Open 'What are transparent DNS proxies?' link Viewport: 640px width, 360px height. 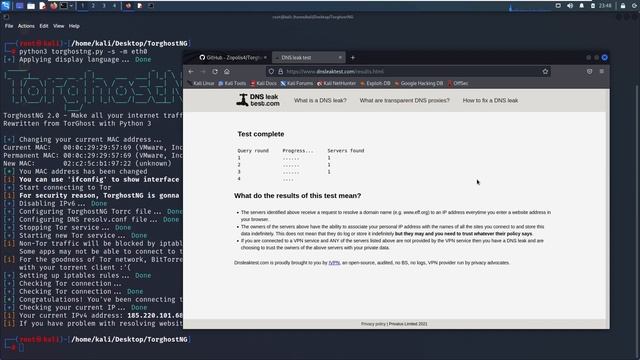(x=404, y=100)
